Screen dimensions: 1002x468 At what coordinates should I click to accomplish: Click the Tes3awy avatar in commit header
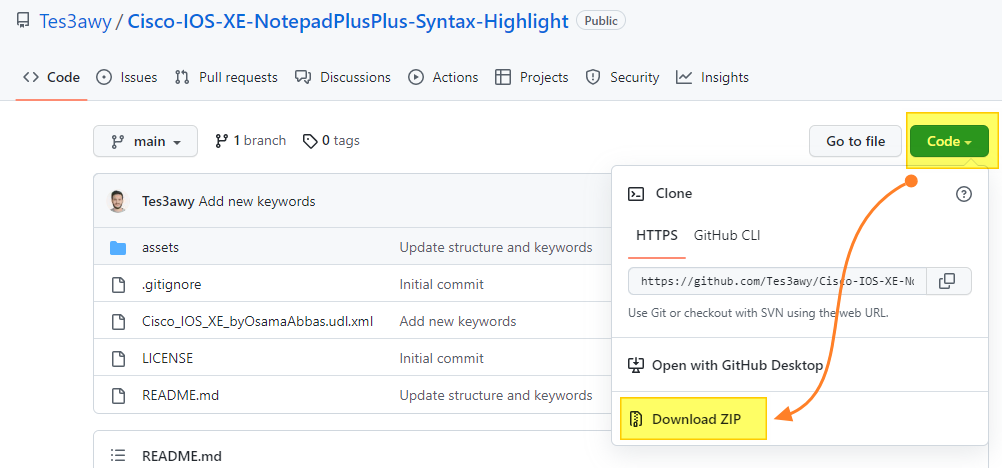tap(118, 201)
